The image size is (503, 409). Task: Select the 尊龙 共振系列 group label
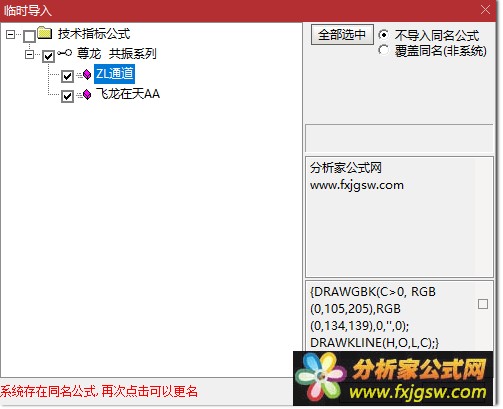[x=116, y=53]
